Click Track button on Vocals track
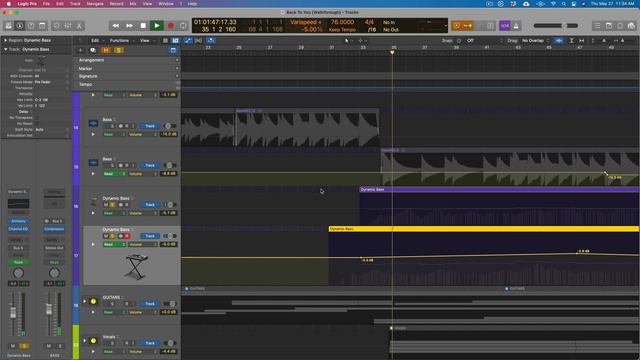Viewport: 640px width, 360px height. coord(150,343)
